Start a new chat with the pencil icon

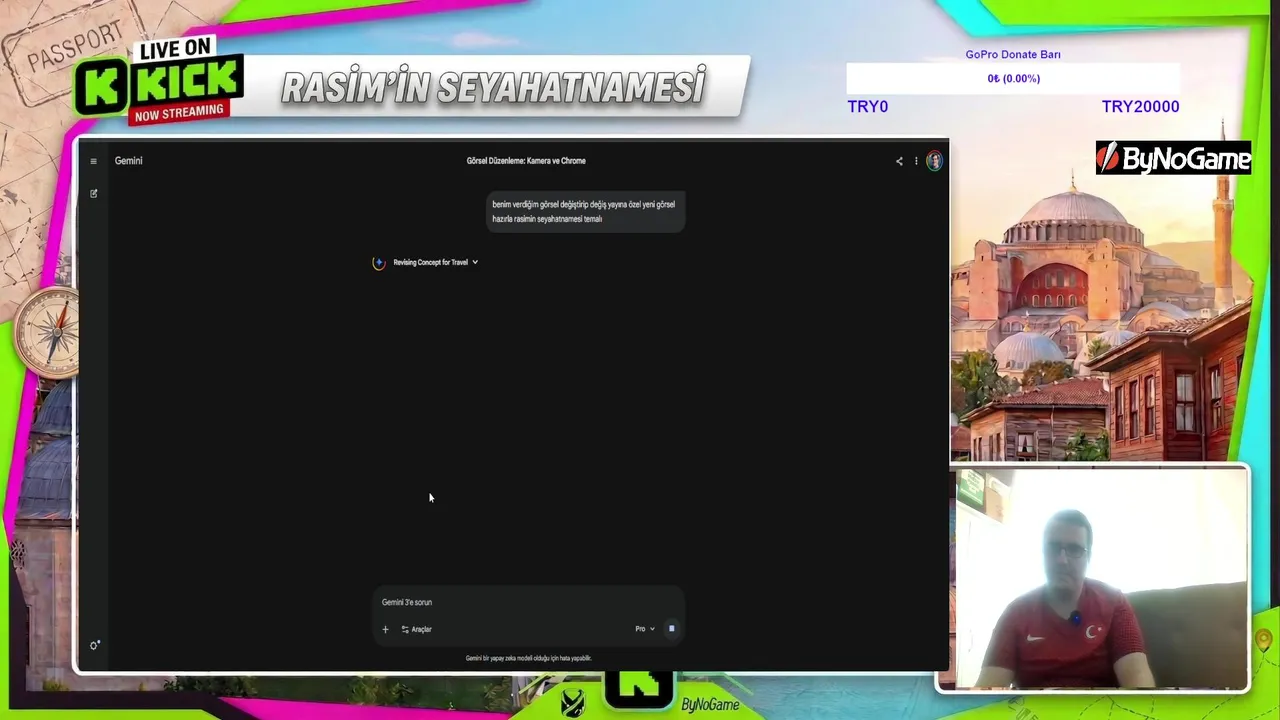[x=93, y=194]
